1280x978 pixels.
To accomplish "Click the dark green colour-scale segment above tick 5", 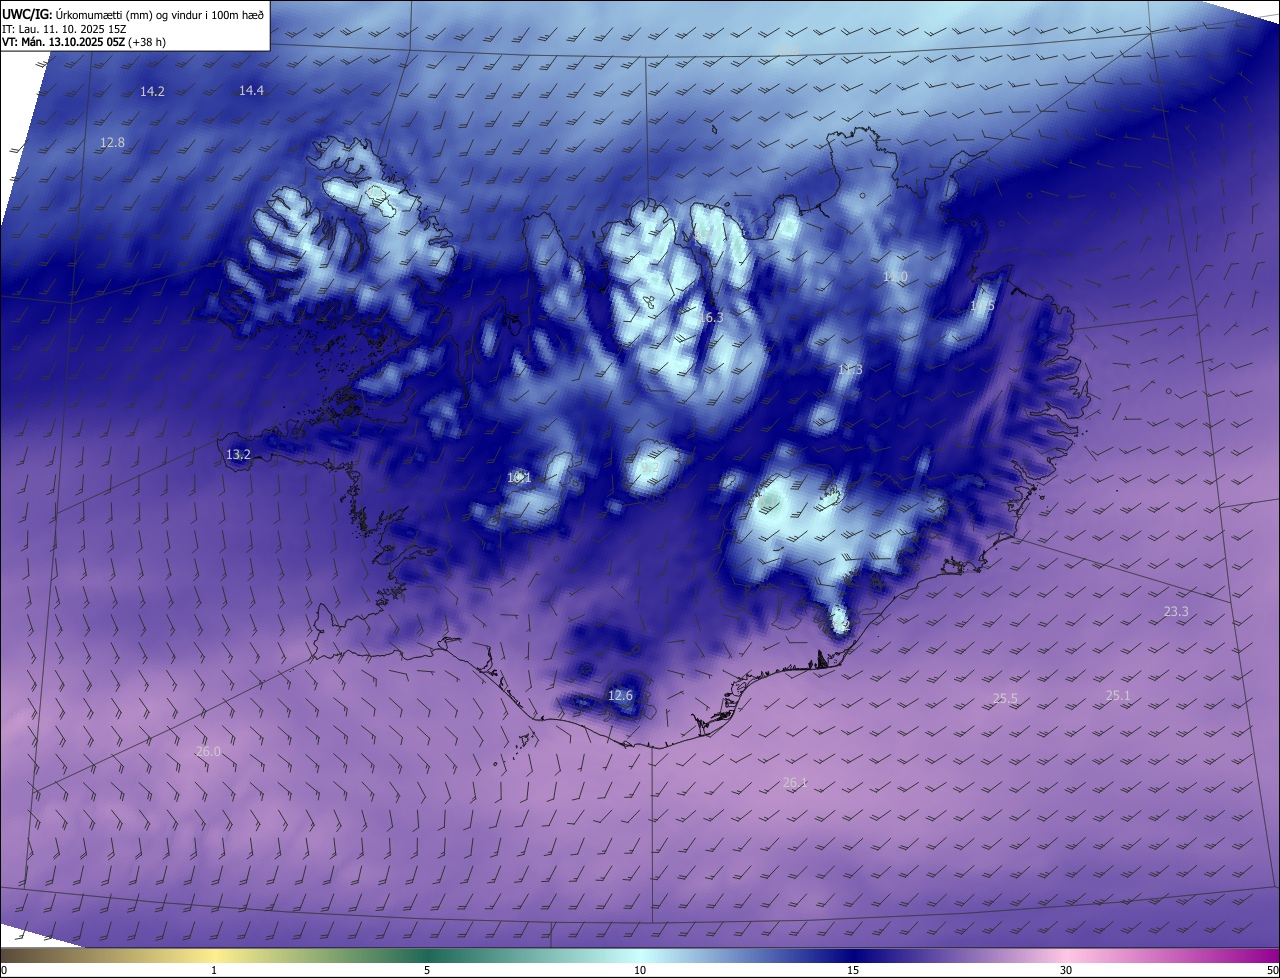I will [x=427, y=955].
